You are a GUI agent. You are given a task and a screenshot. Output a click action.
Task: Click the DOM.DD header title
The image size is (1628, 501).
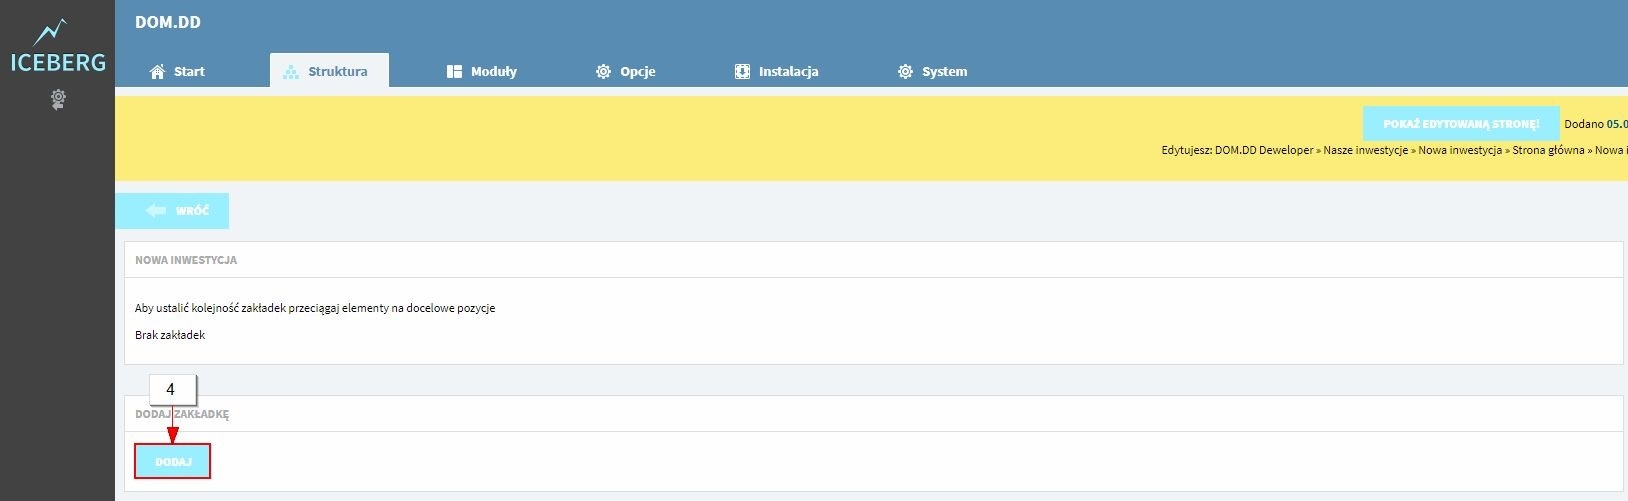pos(168,22)
